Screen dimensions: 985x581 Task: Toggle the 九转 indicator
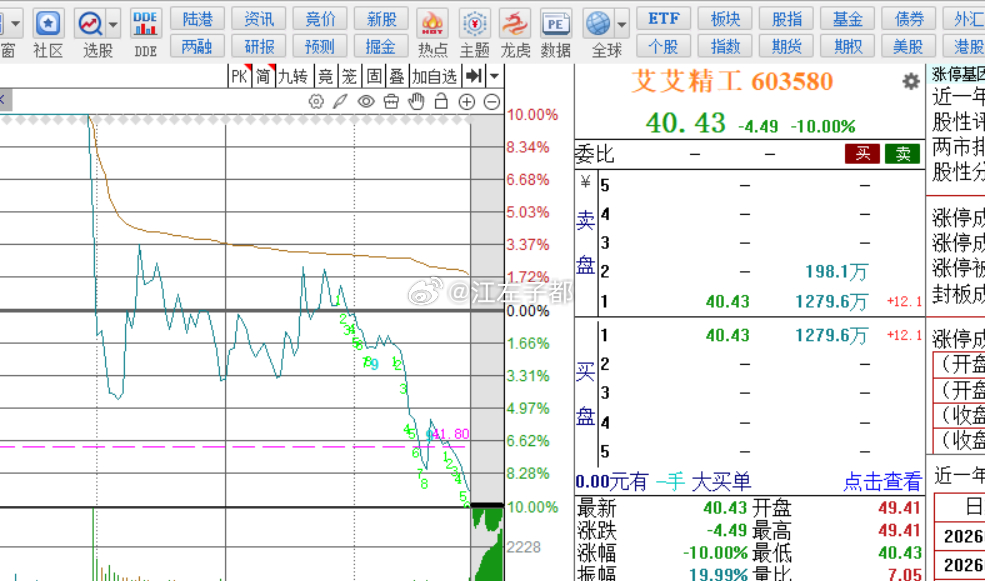coord(293,77)
